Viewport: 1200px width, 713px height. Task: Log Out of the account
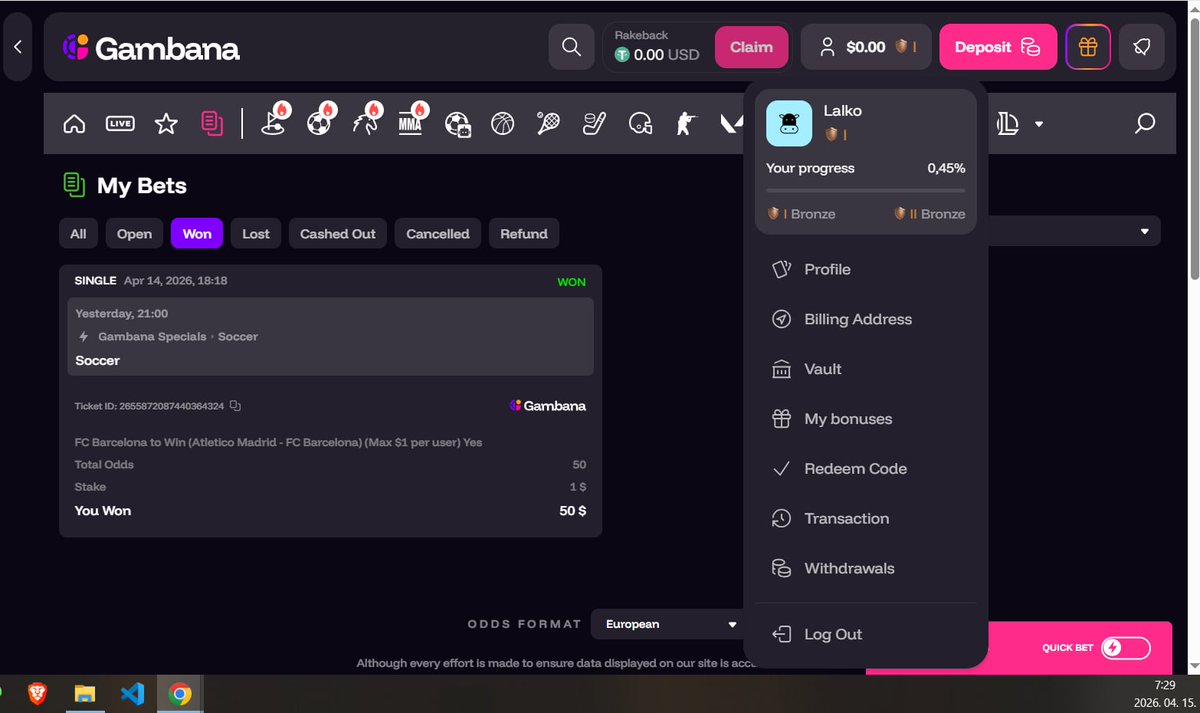866,634
